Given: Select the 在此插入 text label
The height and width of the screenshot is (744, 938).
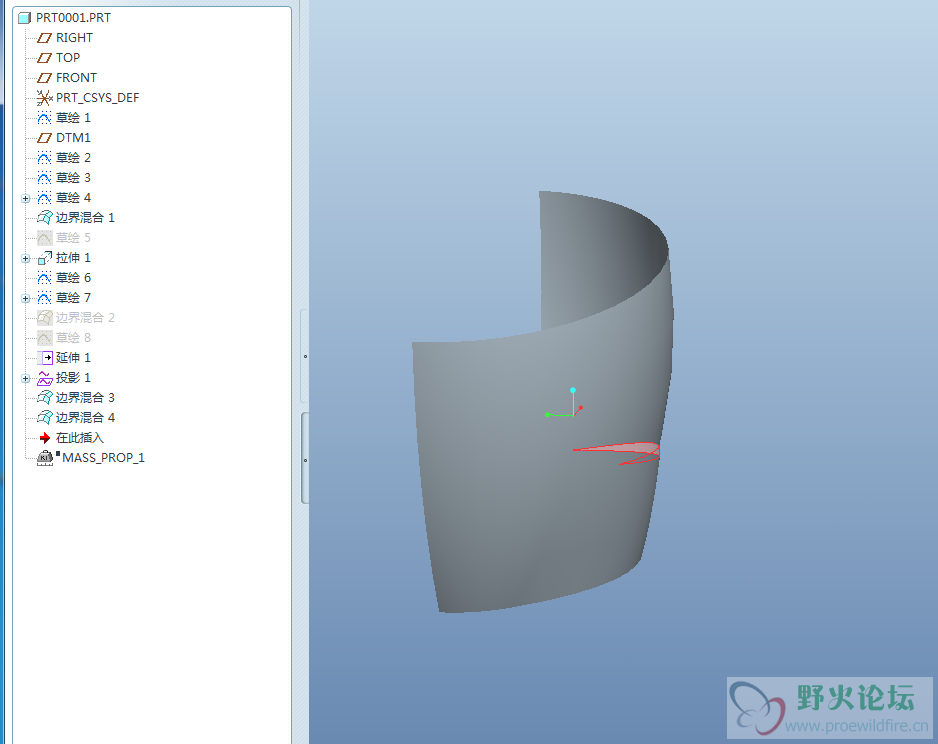Looking at the screenshot, I should click(x=80, y=438).
